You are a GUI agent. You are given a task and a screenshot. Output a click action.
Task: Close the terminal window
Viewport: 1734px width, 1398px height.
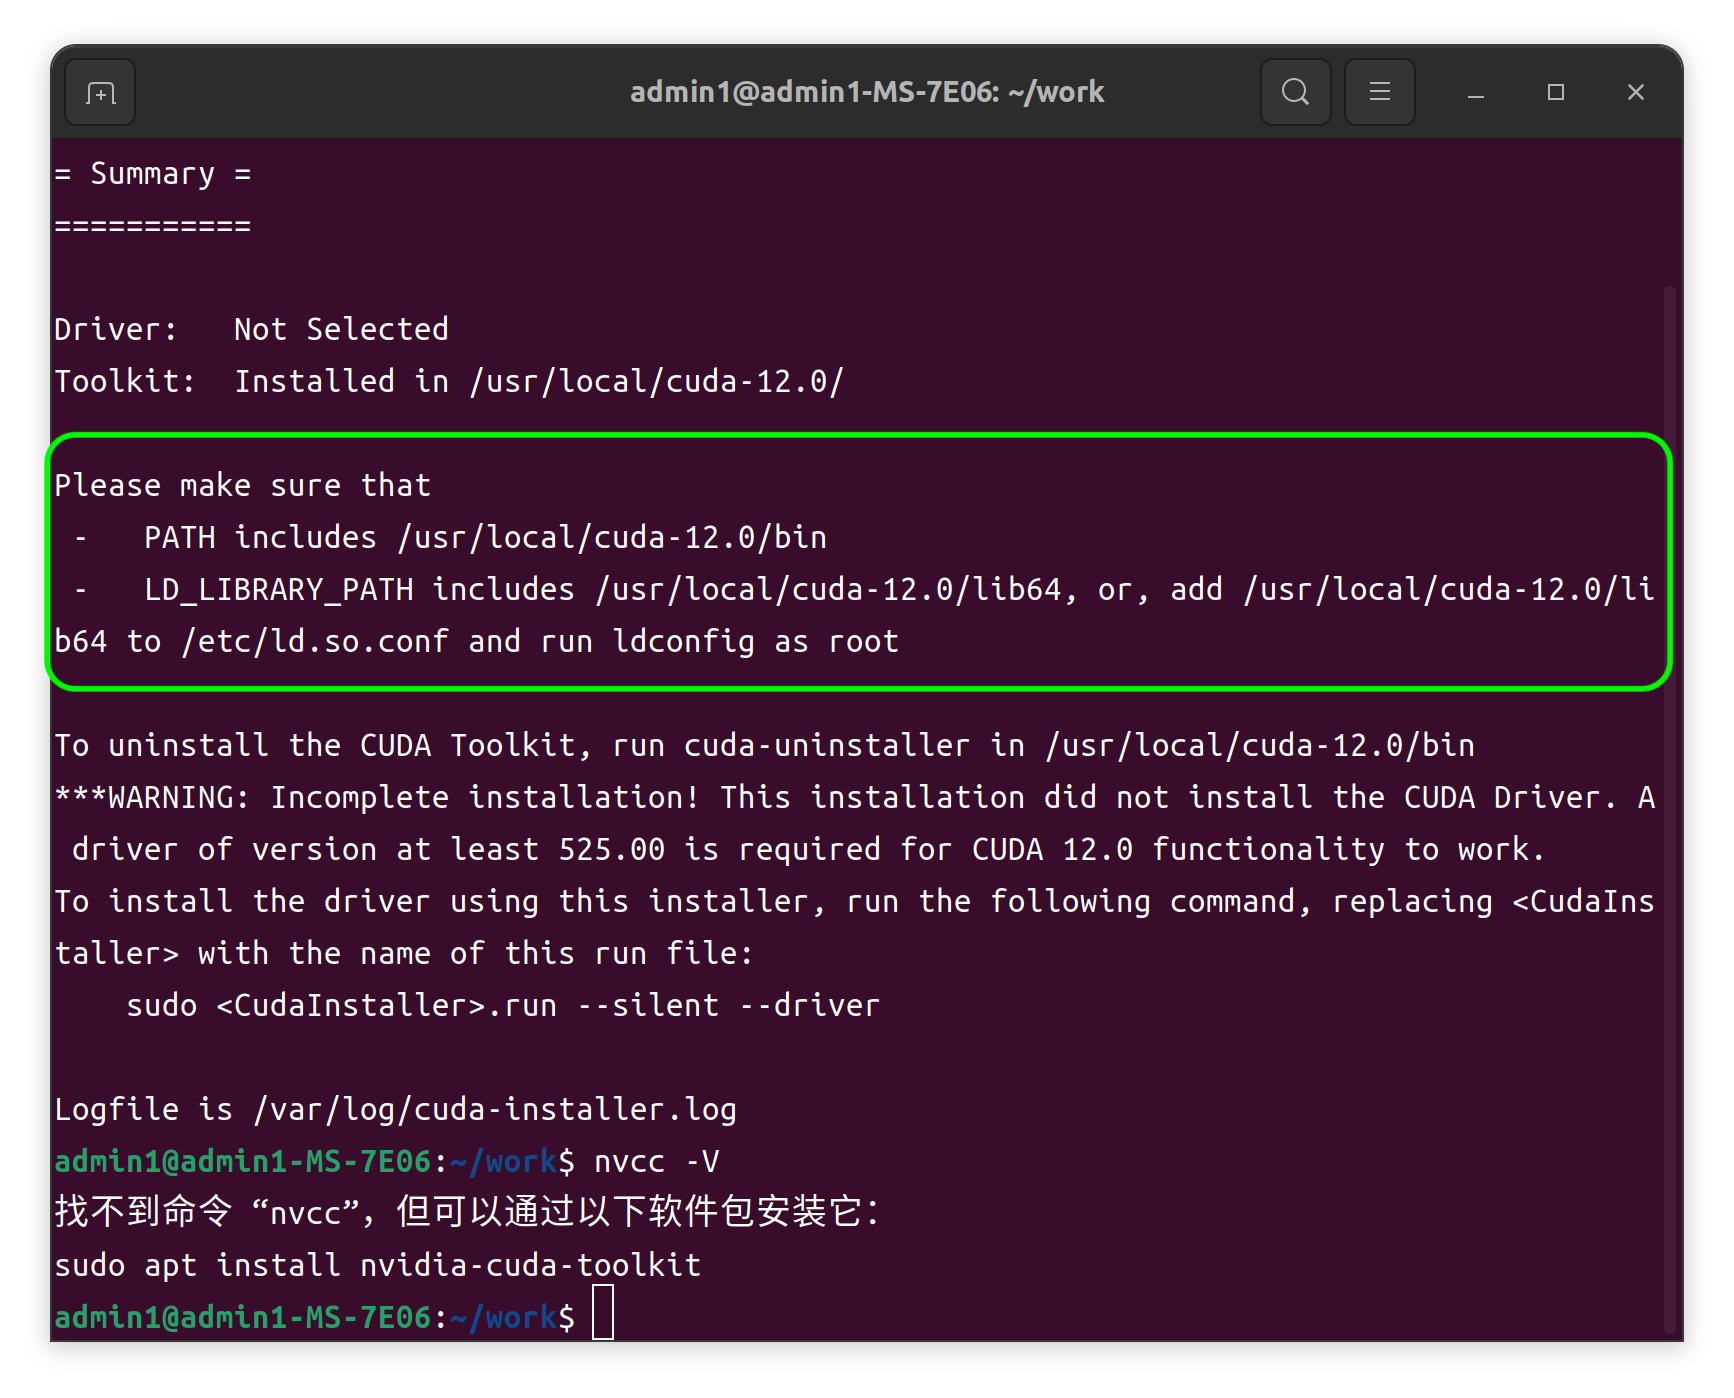(x=1635, y=92)
